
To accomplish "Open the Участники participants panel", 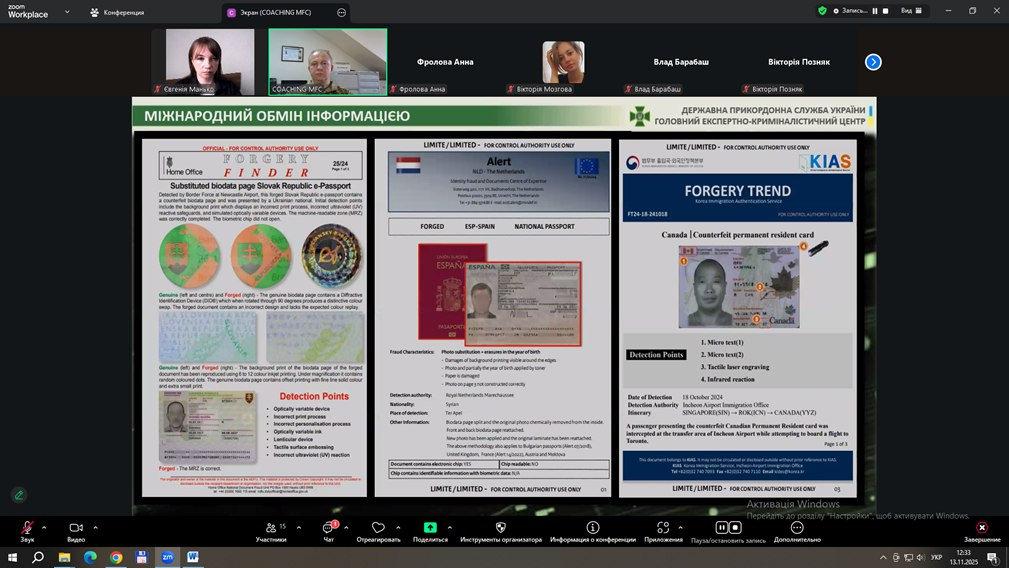I will tap(271, 528).
